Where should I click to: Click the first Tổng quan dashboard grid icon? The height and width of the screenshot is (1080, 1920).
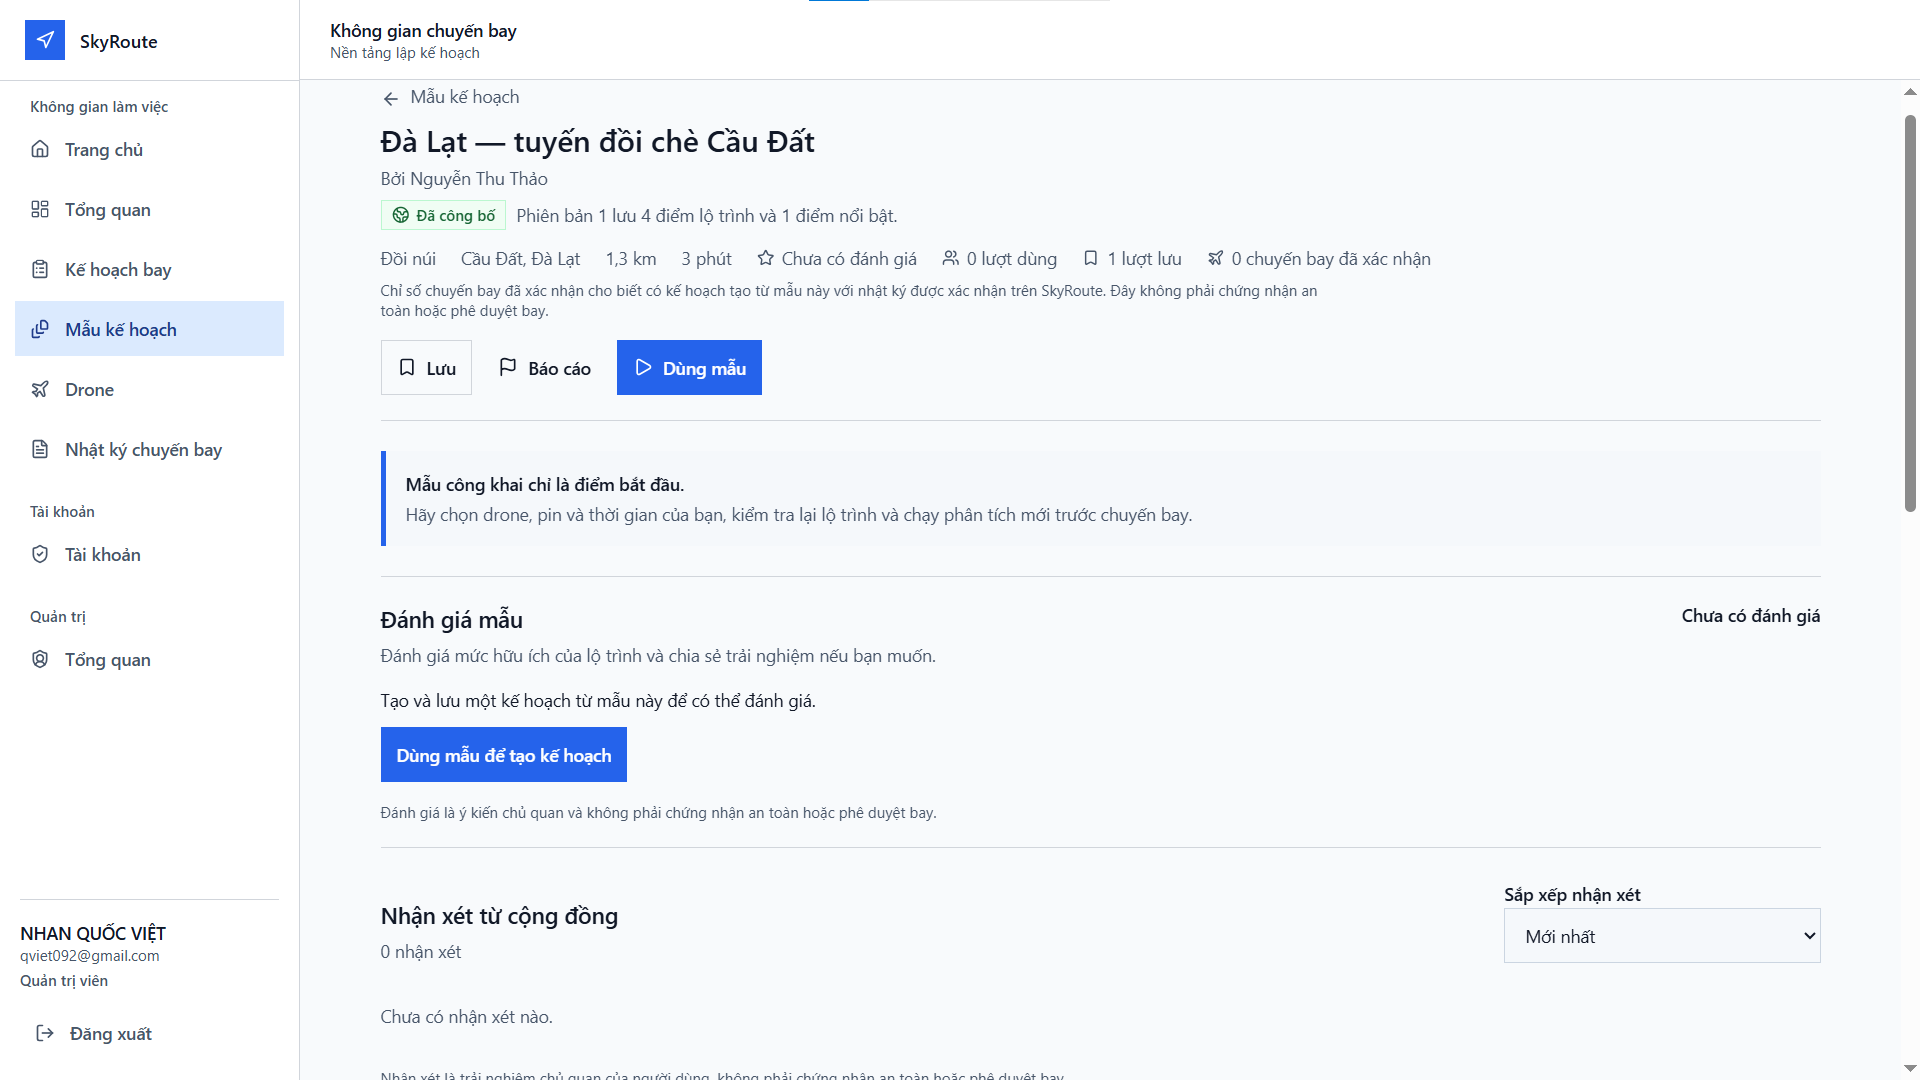coord(40,209)
